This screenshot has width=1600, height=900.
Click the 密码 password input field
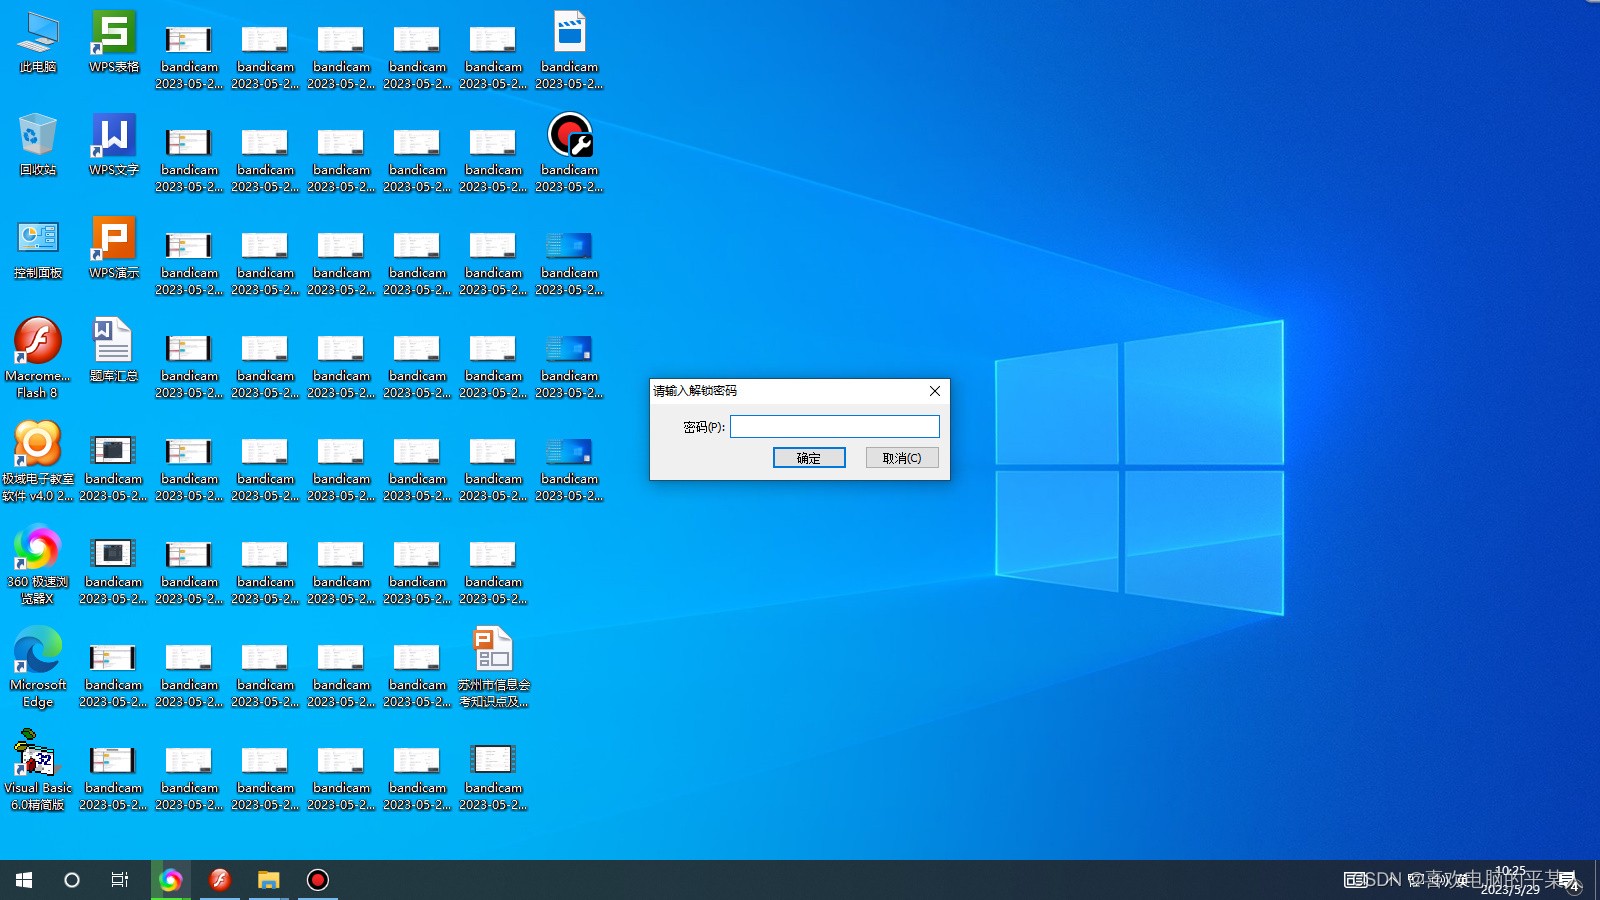point(834,427)
